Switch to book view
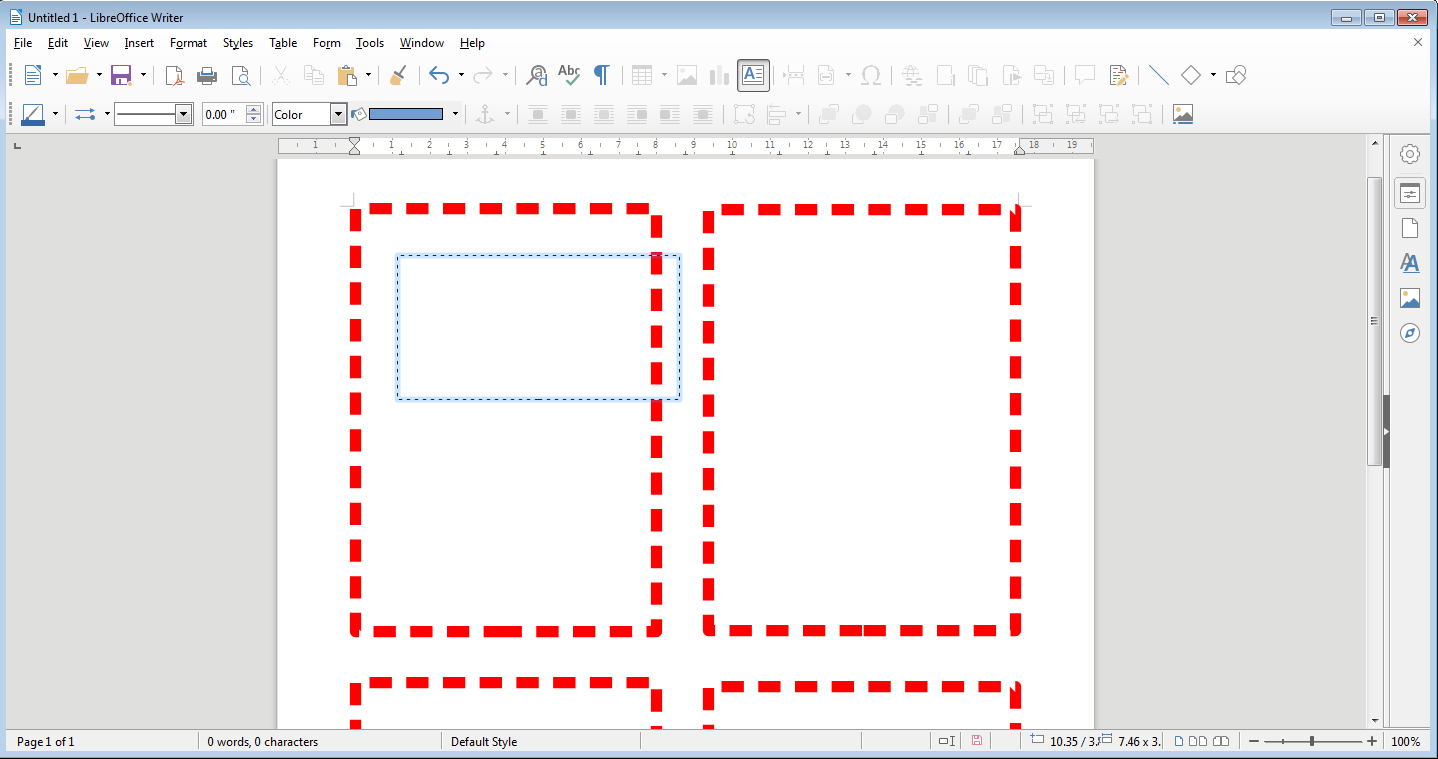1438x759 pixels. (x=1220, y=741)
